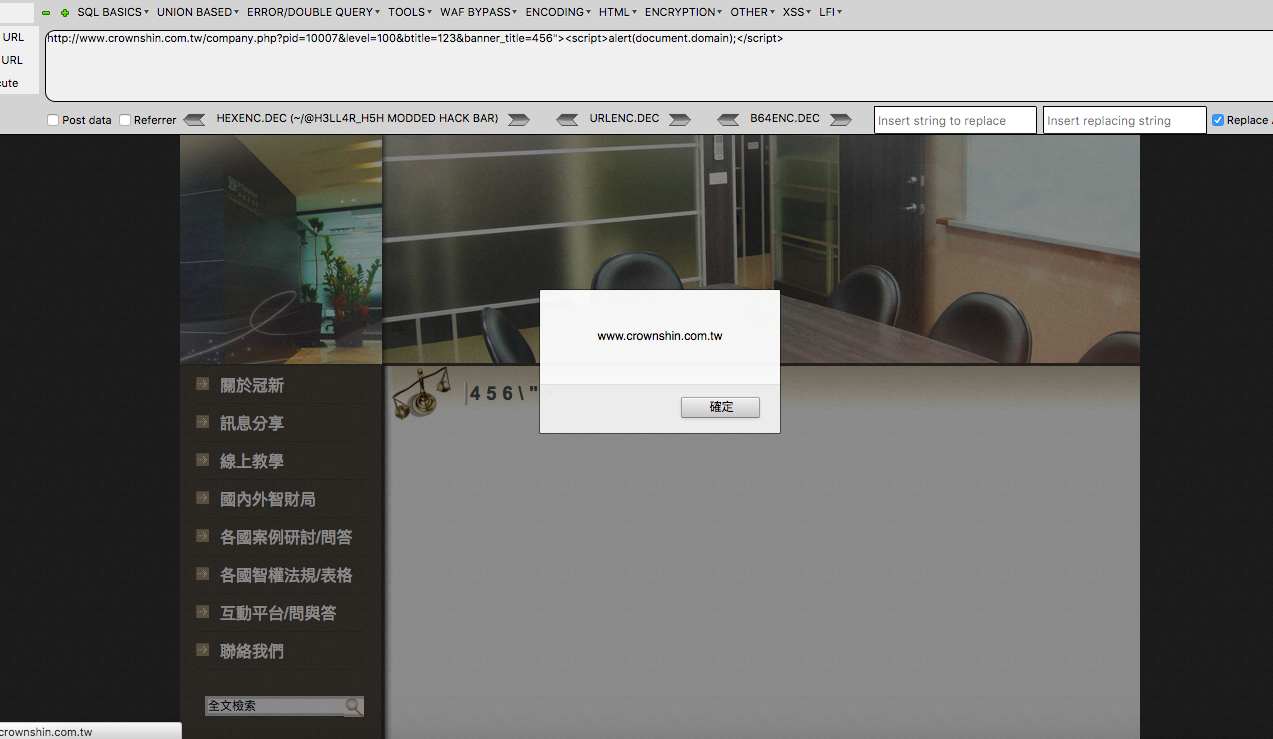Click the green minus icon in HackBar
Screen dimensions: 1273x739
coord(46,13)
